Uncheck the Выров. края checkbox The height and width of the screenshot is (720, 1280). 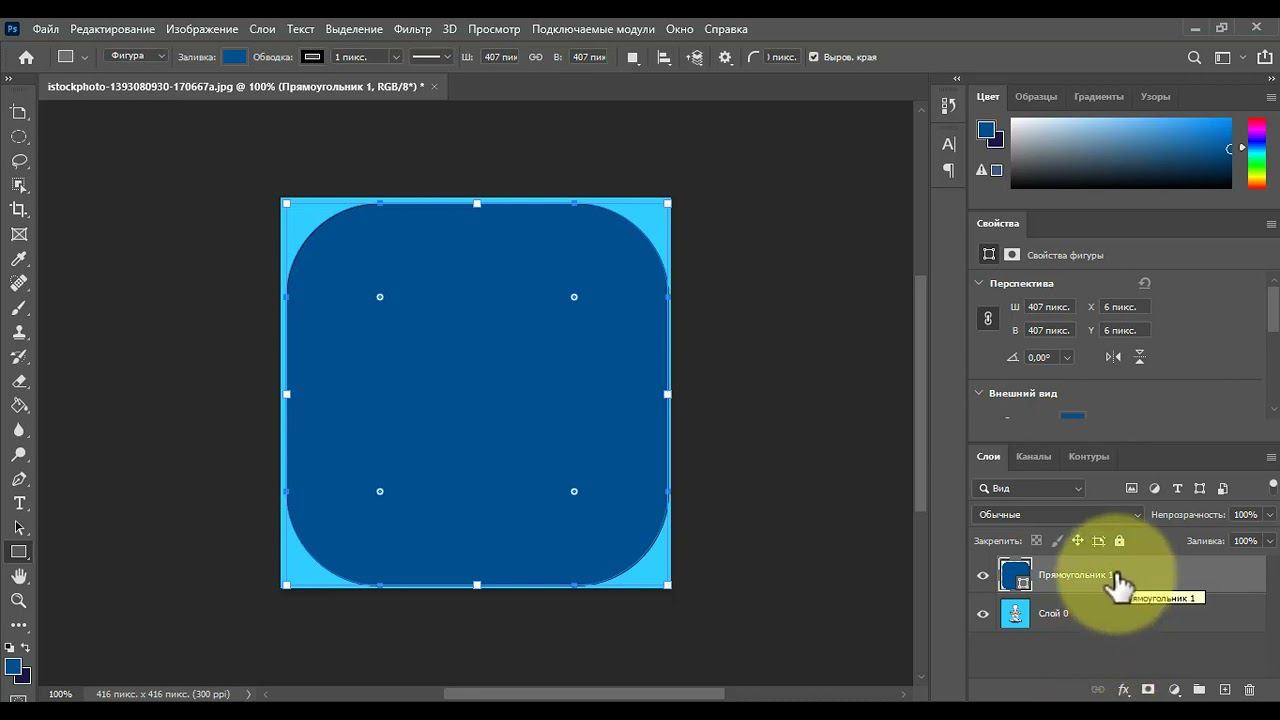[x=813, y=57]
